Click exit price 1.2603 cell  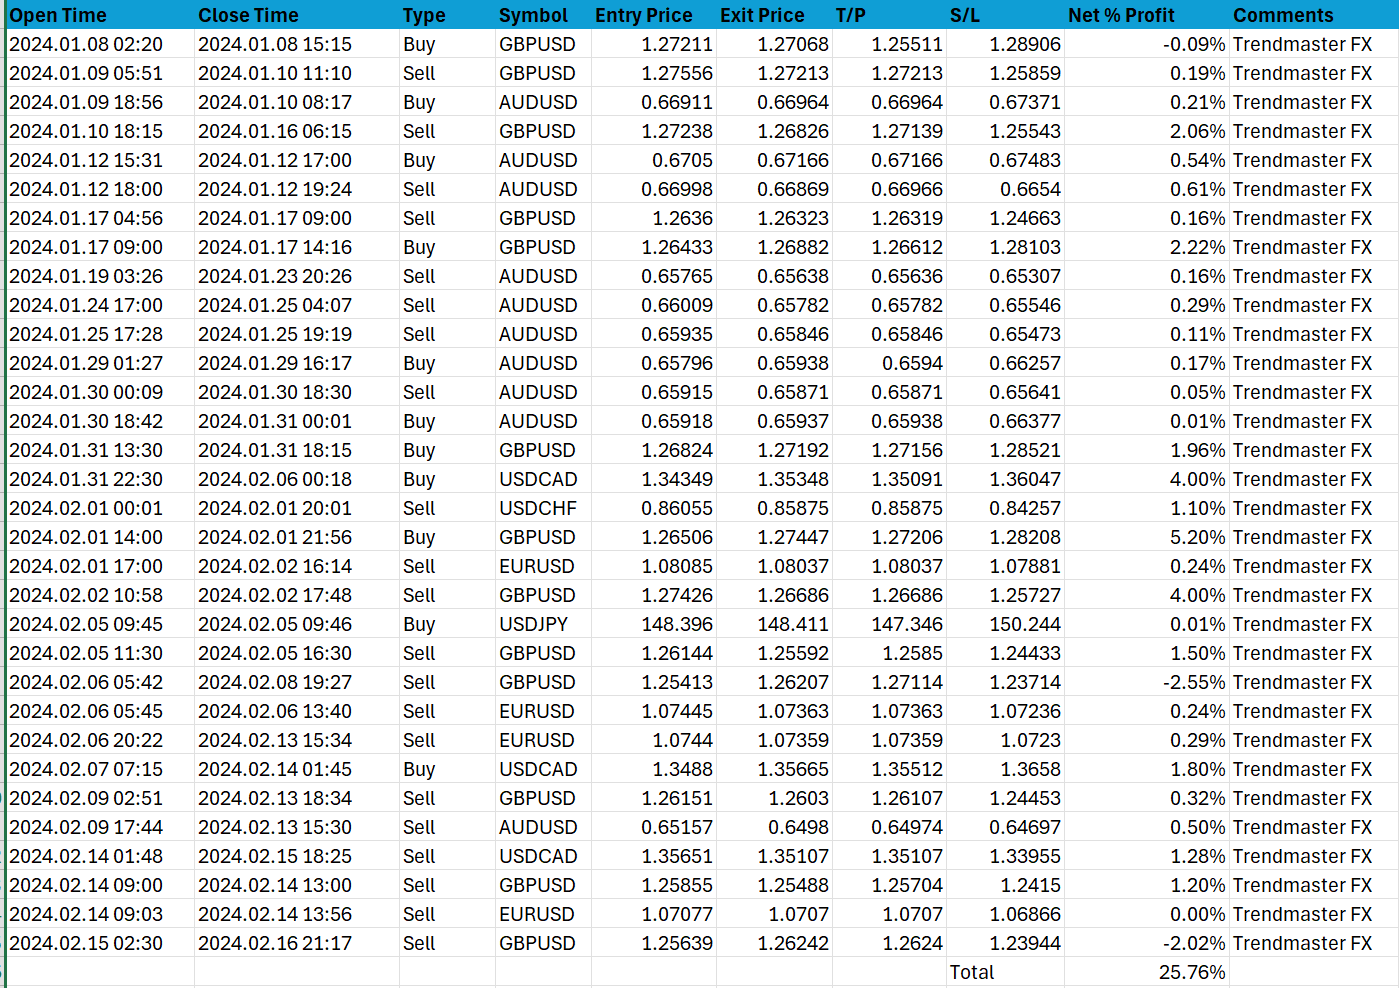pyautogui.click(x=774, y=798)
